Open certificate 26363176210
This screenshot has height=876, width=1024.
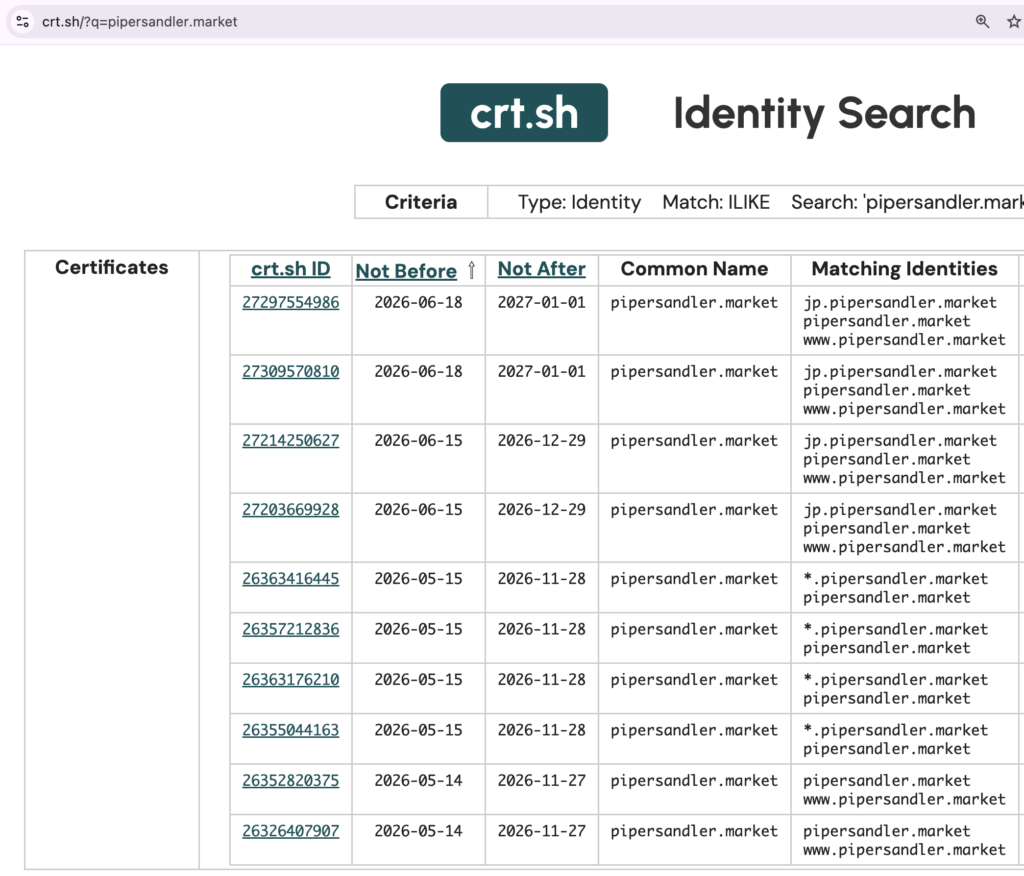pyautogui.click(x=291, y=680)
